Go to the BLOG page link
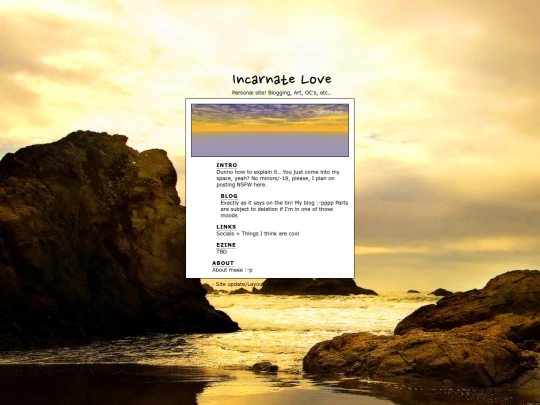The image size is (540, 405). 229,196
